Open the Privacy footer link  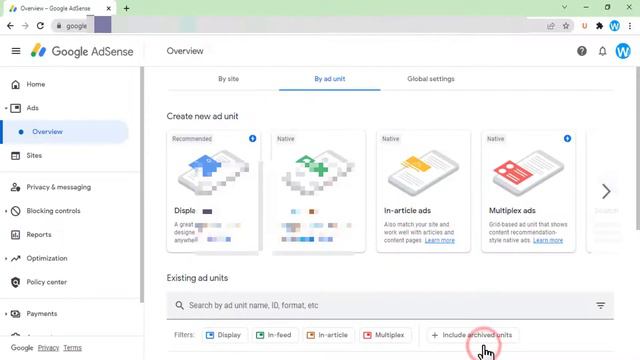48,348
